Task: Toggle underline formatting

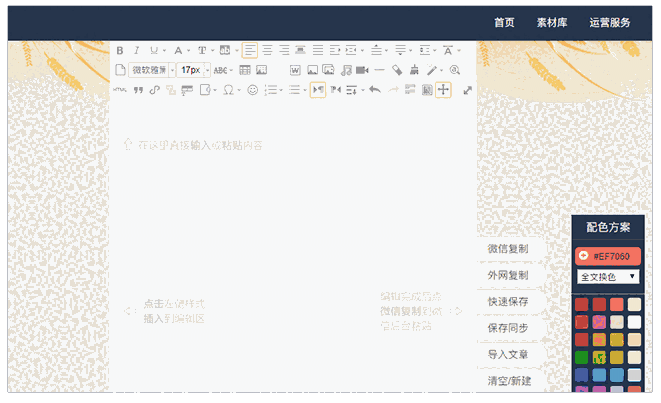Action: click(154, 51)
